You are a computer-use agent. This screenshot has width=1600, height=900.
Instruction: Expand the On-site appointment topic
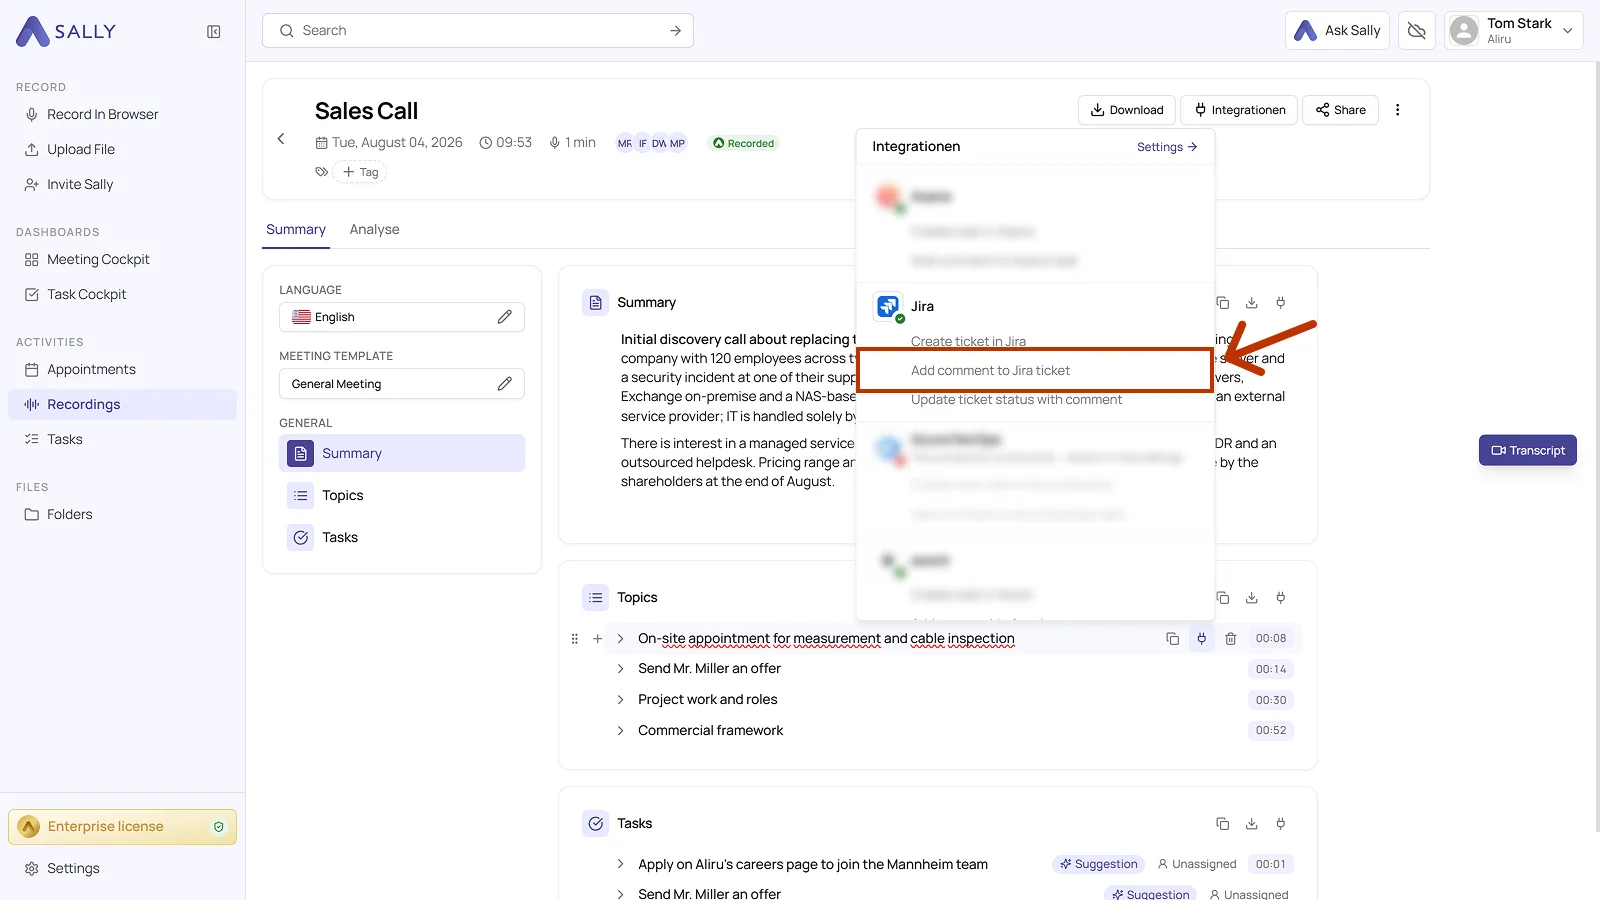[x=620, y=639]
